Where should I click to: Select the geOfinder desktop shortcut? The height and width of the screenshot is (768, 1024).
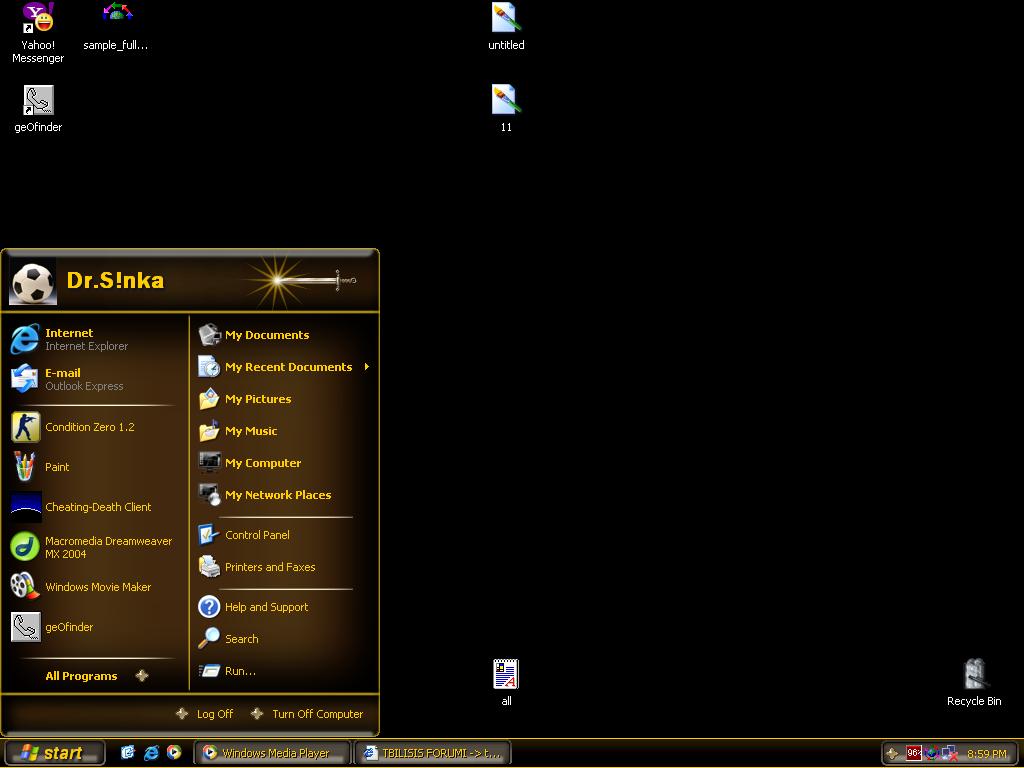click(38, 109)
